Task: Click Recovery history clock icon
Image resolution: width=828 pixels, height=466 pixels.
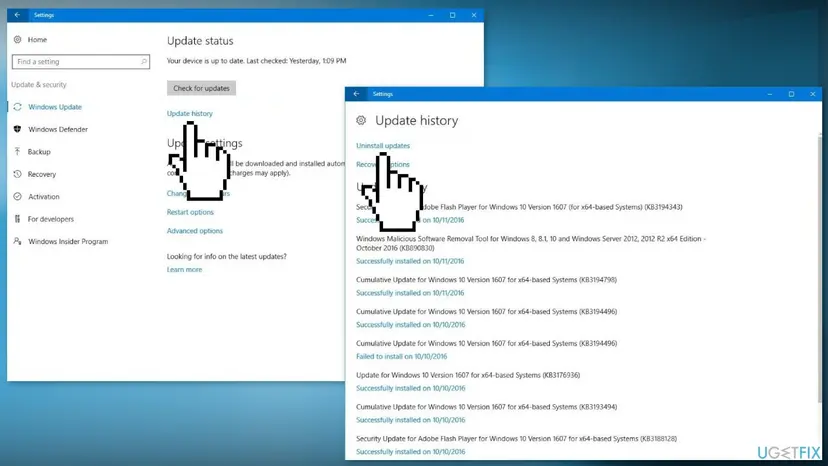Action: [x=17, y=174]
